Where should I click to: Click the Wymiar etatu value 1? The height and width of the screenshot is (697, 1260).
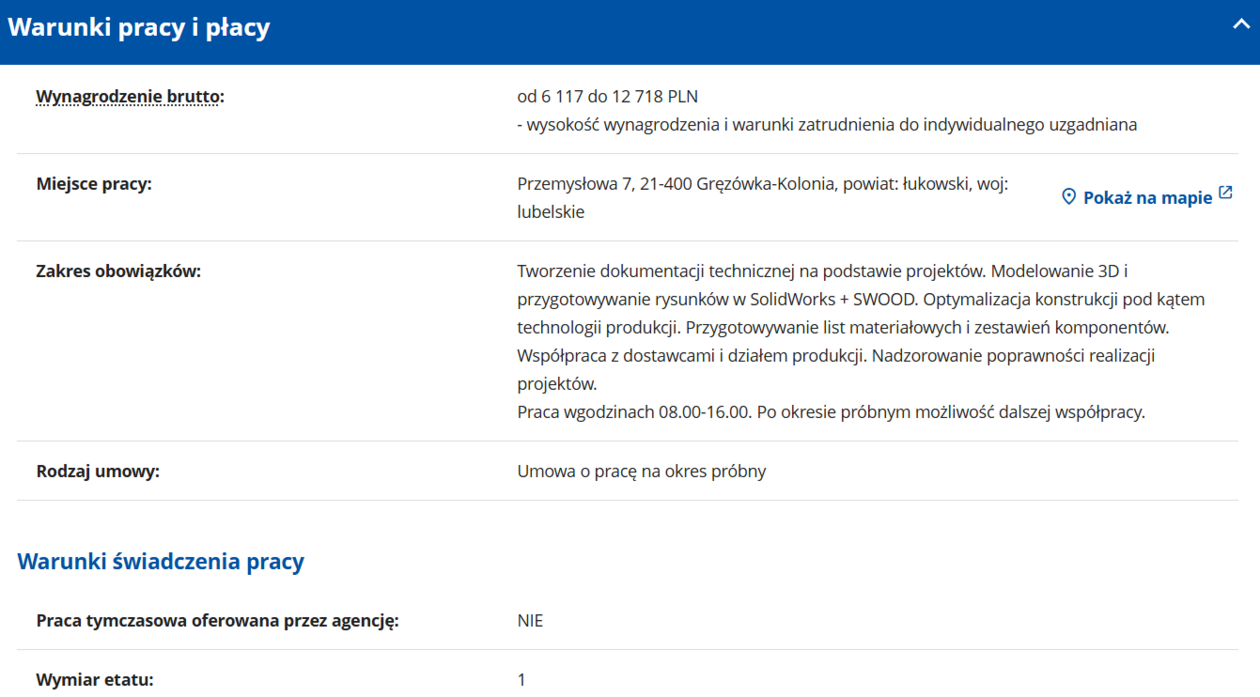pyautogui.click(x=521, y=680)
